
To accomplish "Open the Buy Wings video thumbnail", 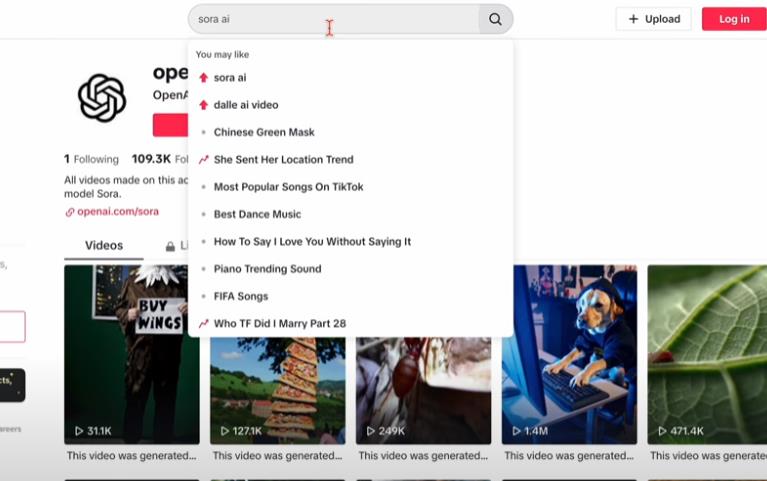I will [x=132, y=354].
